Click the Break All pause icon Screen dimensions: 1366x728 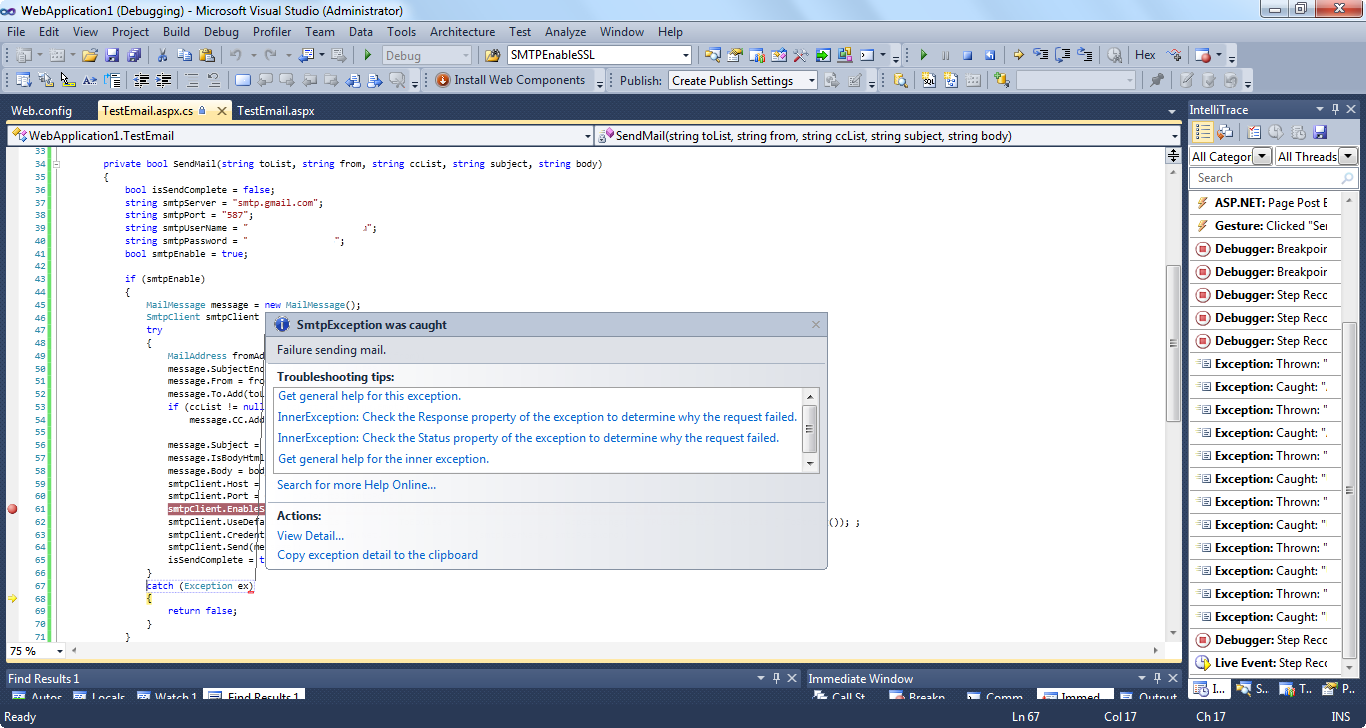(945, 55)
